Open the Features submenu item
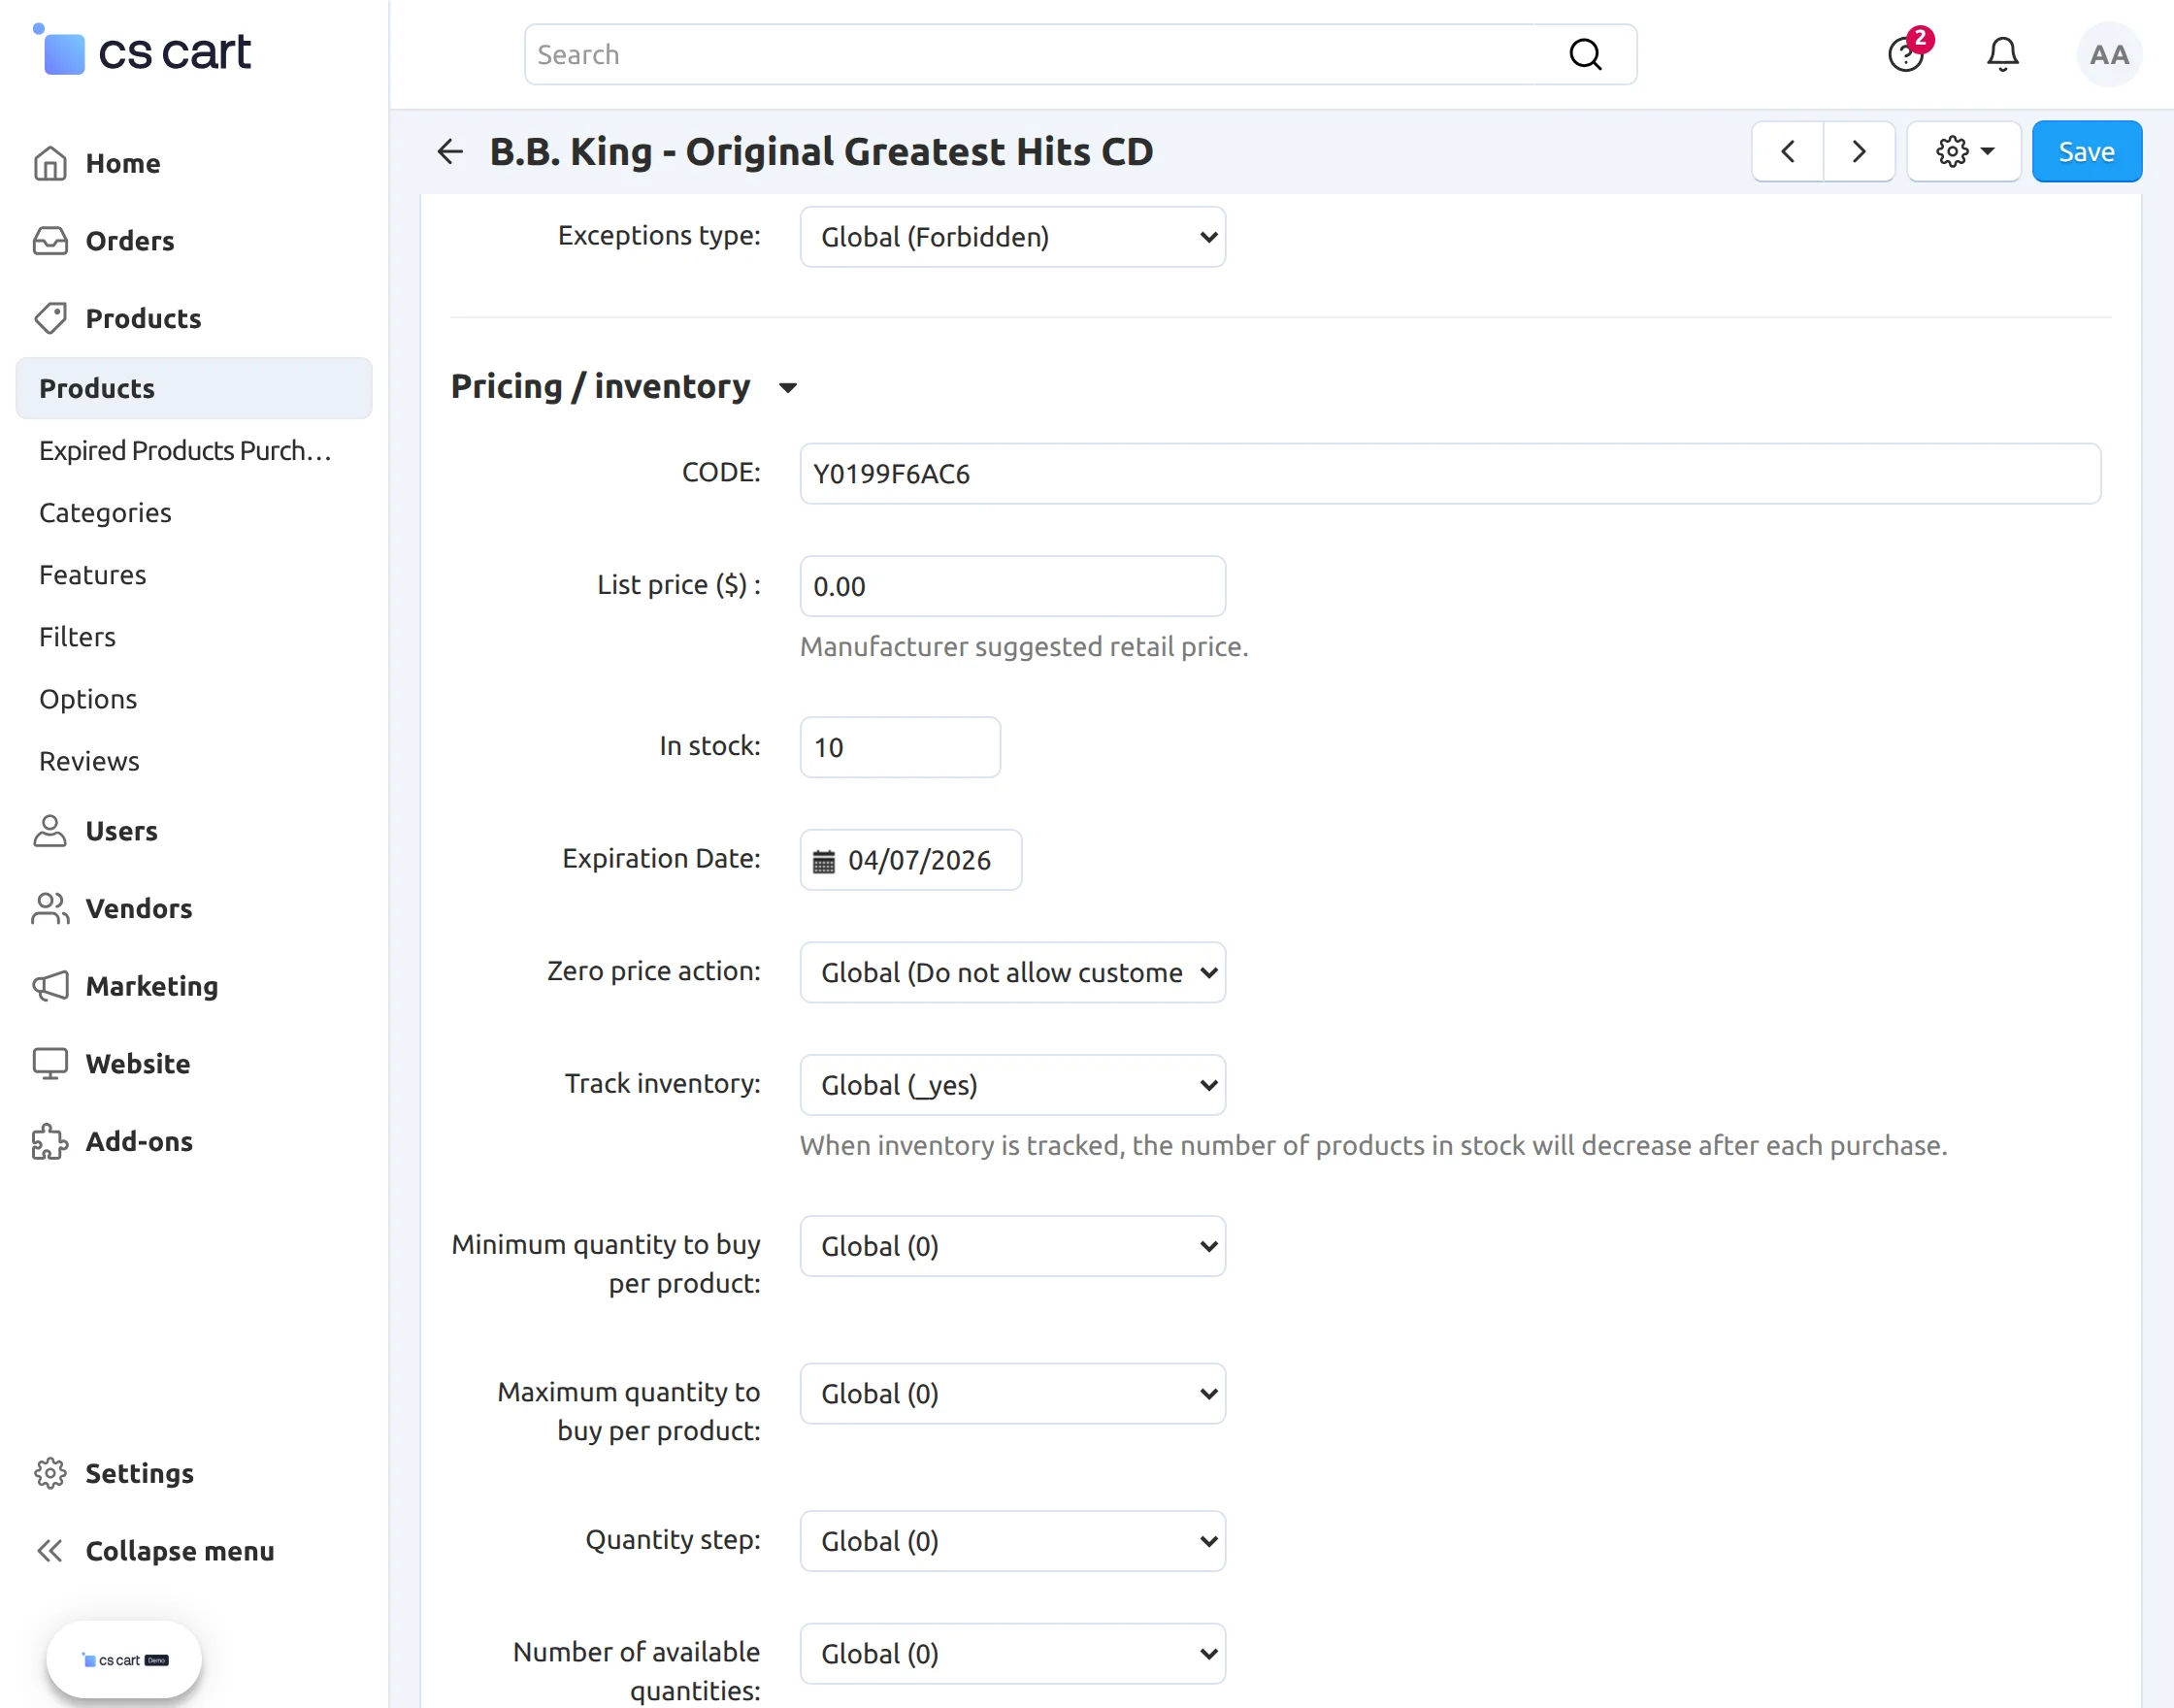This screenshot has height=1708, width=2174. pyautogui.click(x=93, y=575)
